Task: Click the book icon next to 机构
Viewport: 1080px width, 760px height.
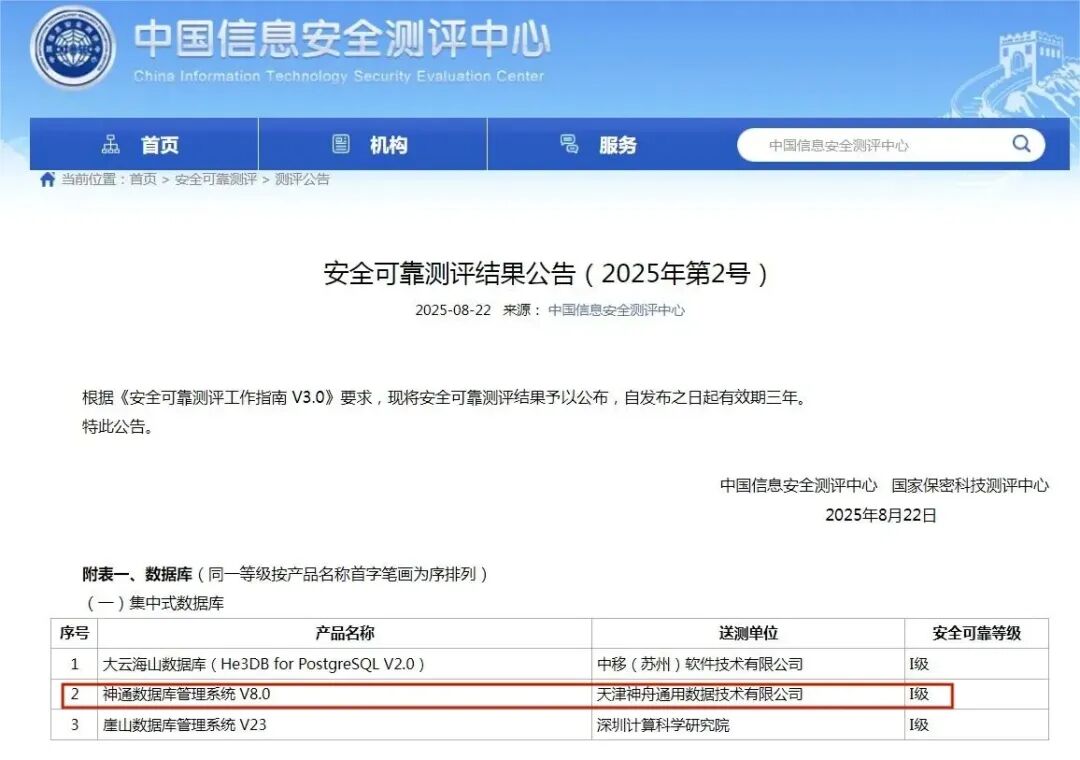Action: [343, 144]
